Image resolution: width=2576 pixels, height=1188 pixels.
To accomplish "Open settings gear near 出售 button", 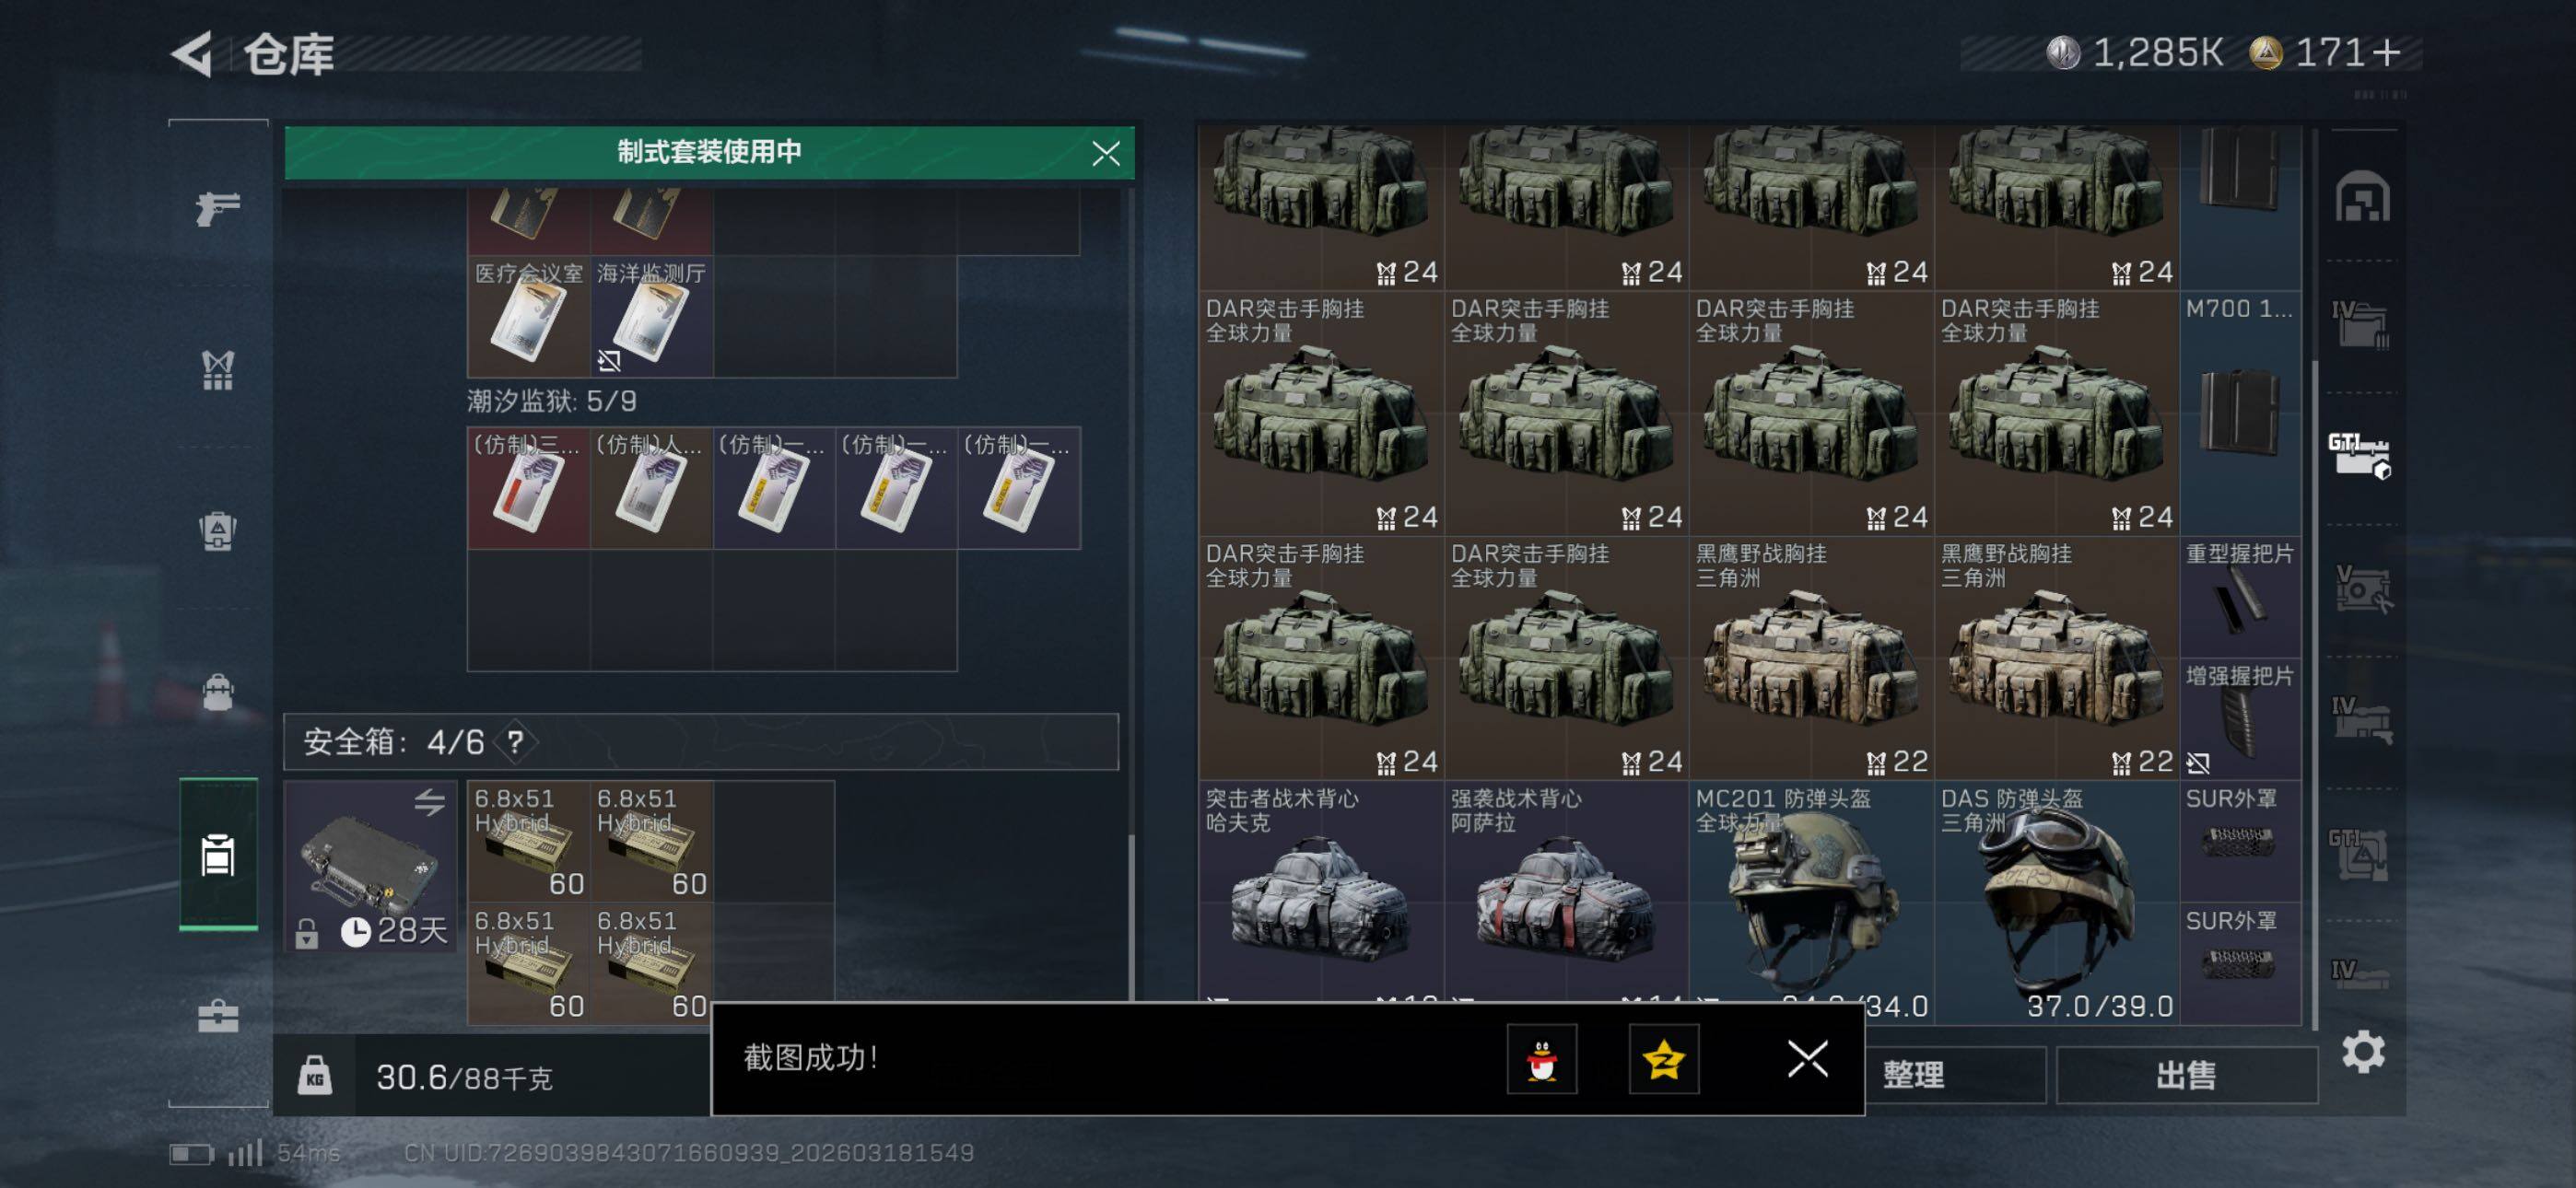I will (x=2363, y=1052).
